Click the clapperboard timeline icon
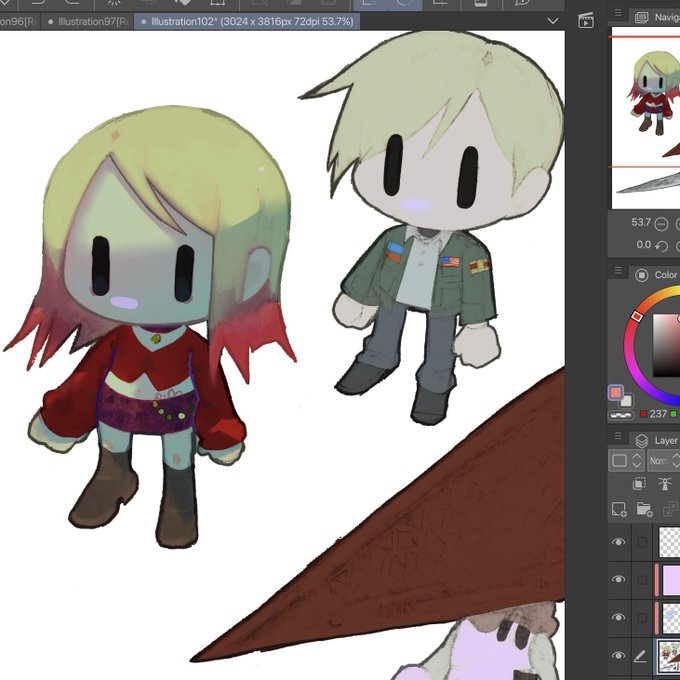The image size is (680, 680). (586, 20)
